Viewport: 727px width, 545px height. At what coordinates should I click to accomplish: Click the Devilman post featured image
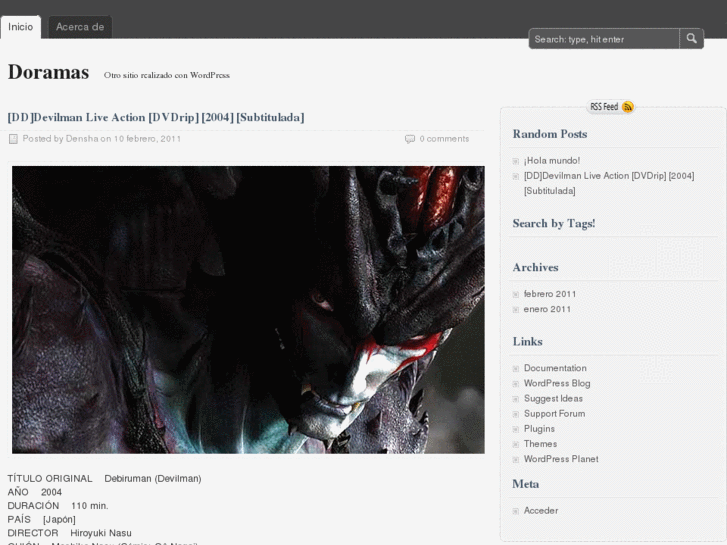(x=248, y=310)
